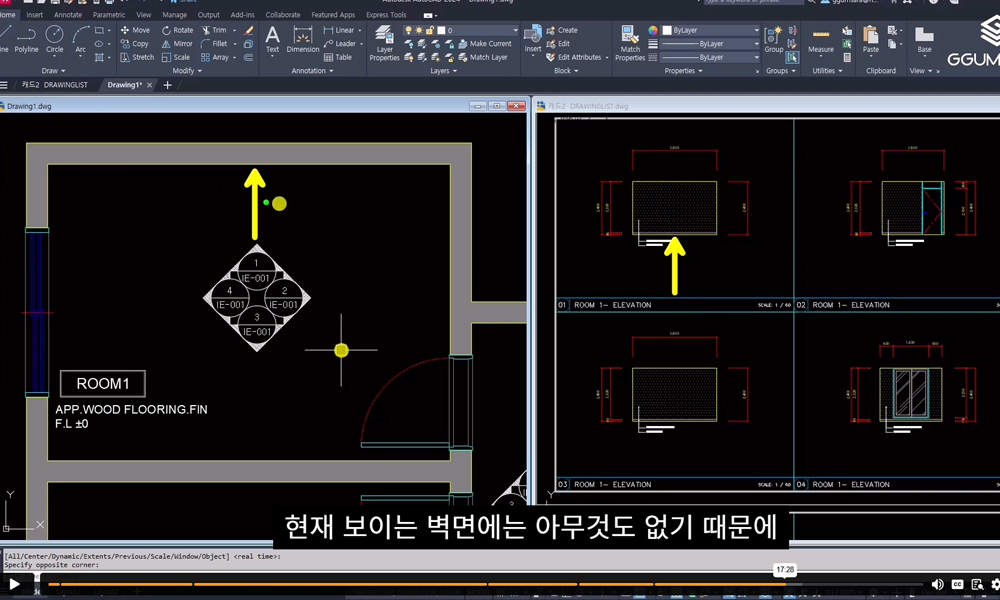Click the Move tool
Screen dimensions: 1000x600
[135, 30]
